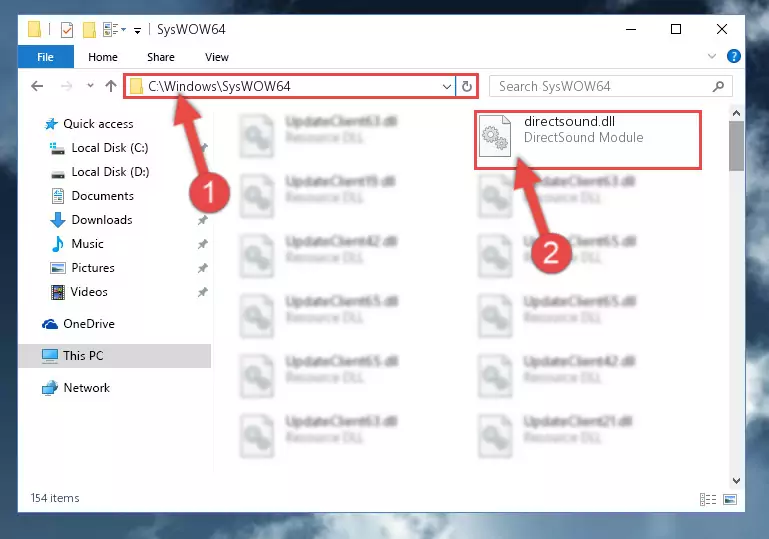Screen dimensions: 769x539
Task: Select Quick access in navigation pane
Action: 98,124
